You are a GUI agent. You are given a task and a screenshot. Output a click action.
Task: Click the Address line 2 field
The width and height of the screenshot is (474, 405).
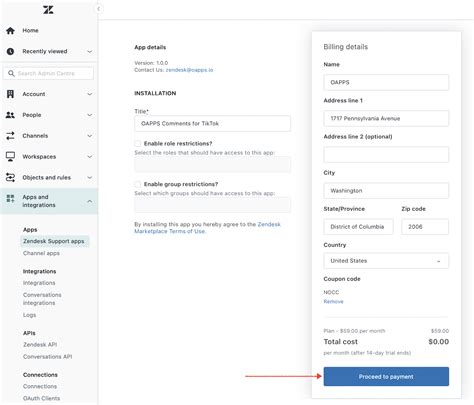point(386,155)
